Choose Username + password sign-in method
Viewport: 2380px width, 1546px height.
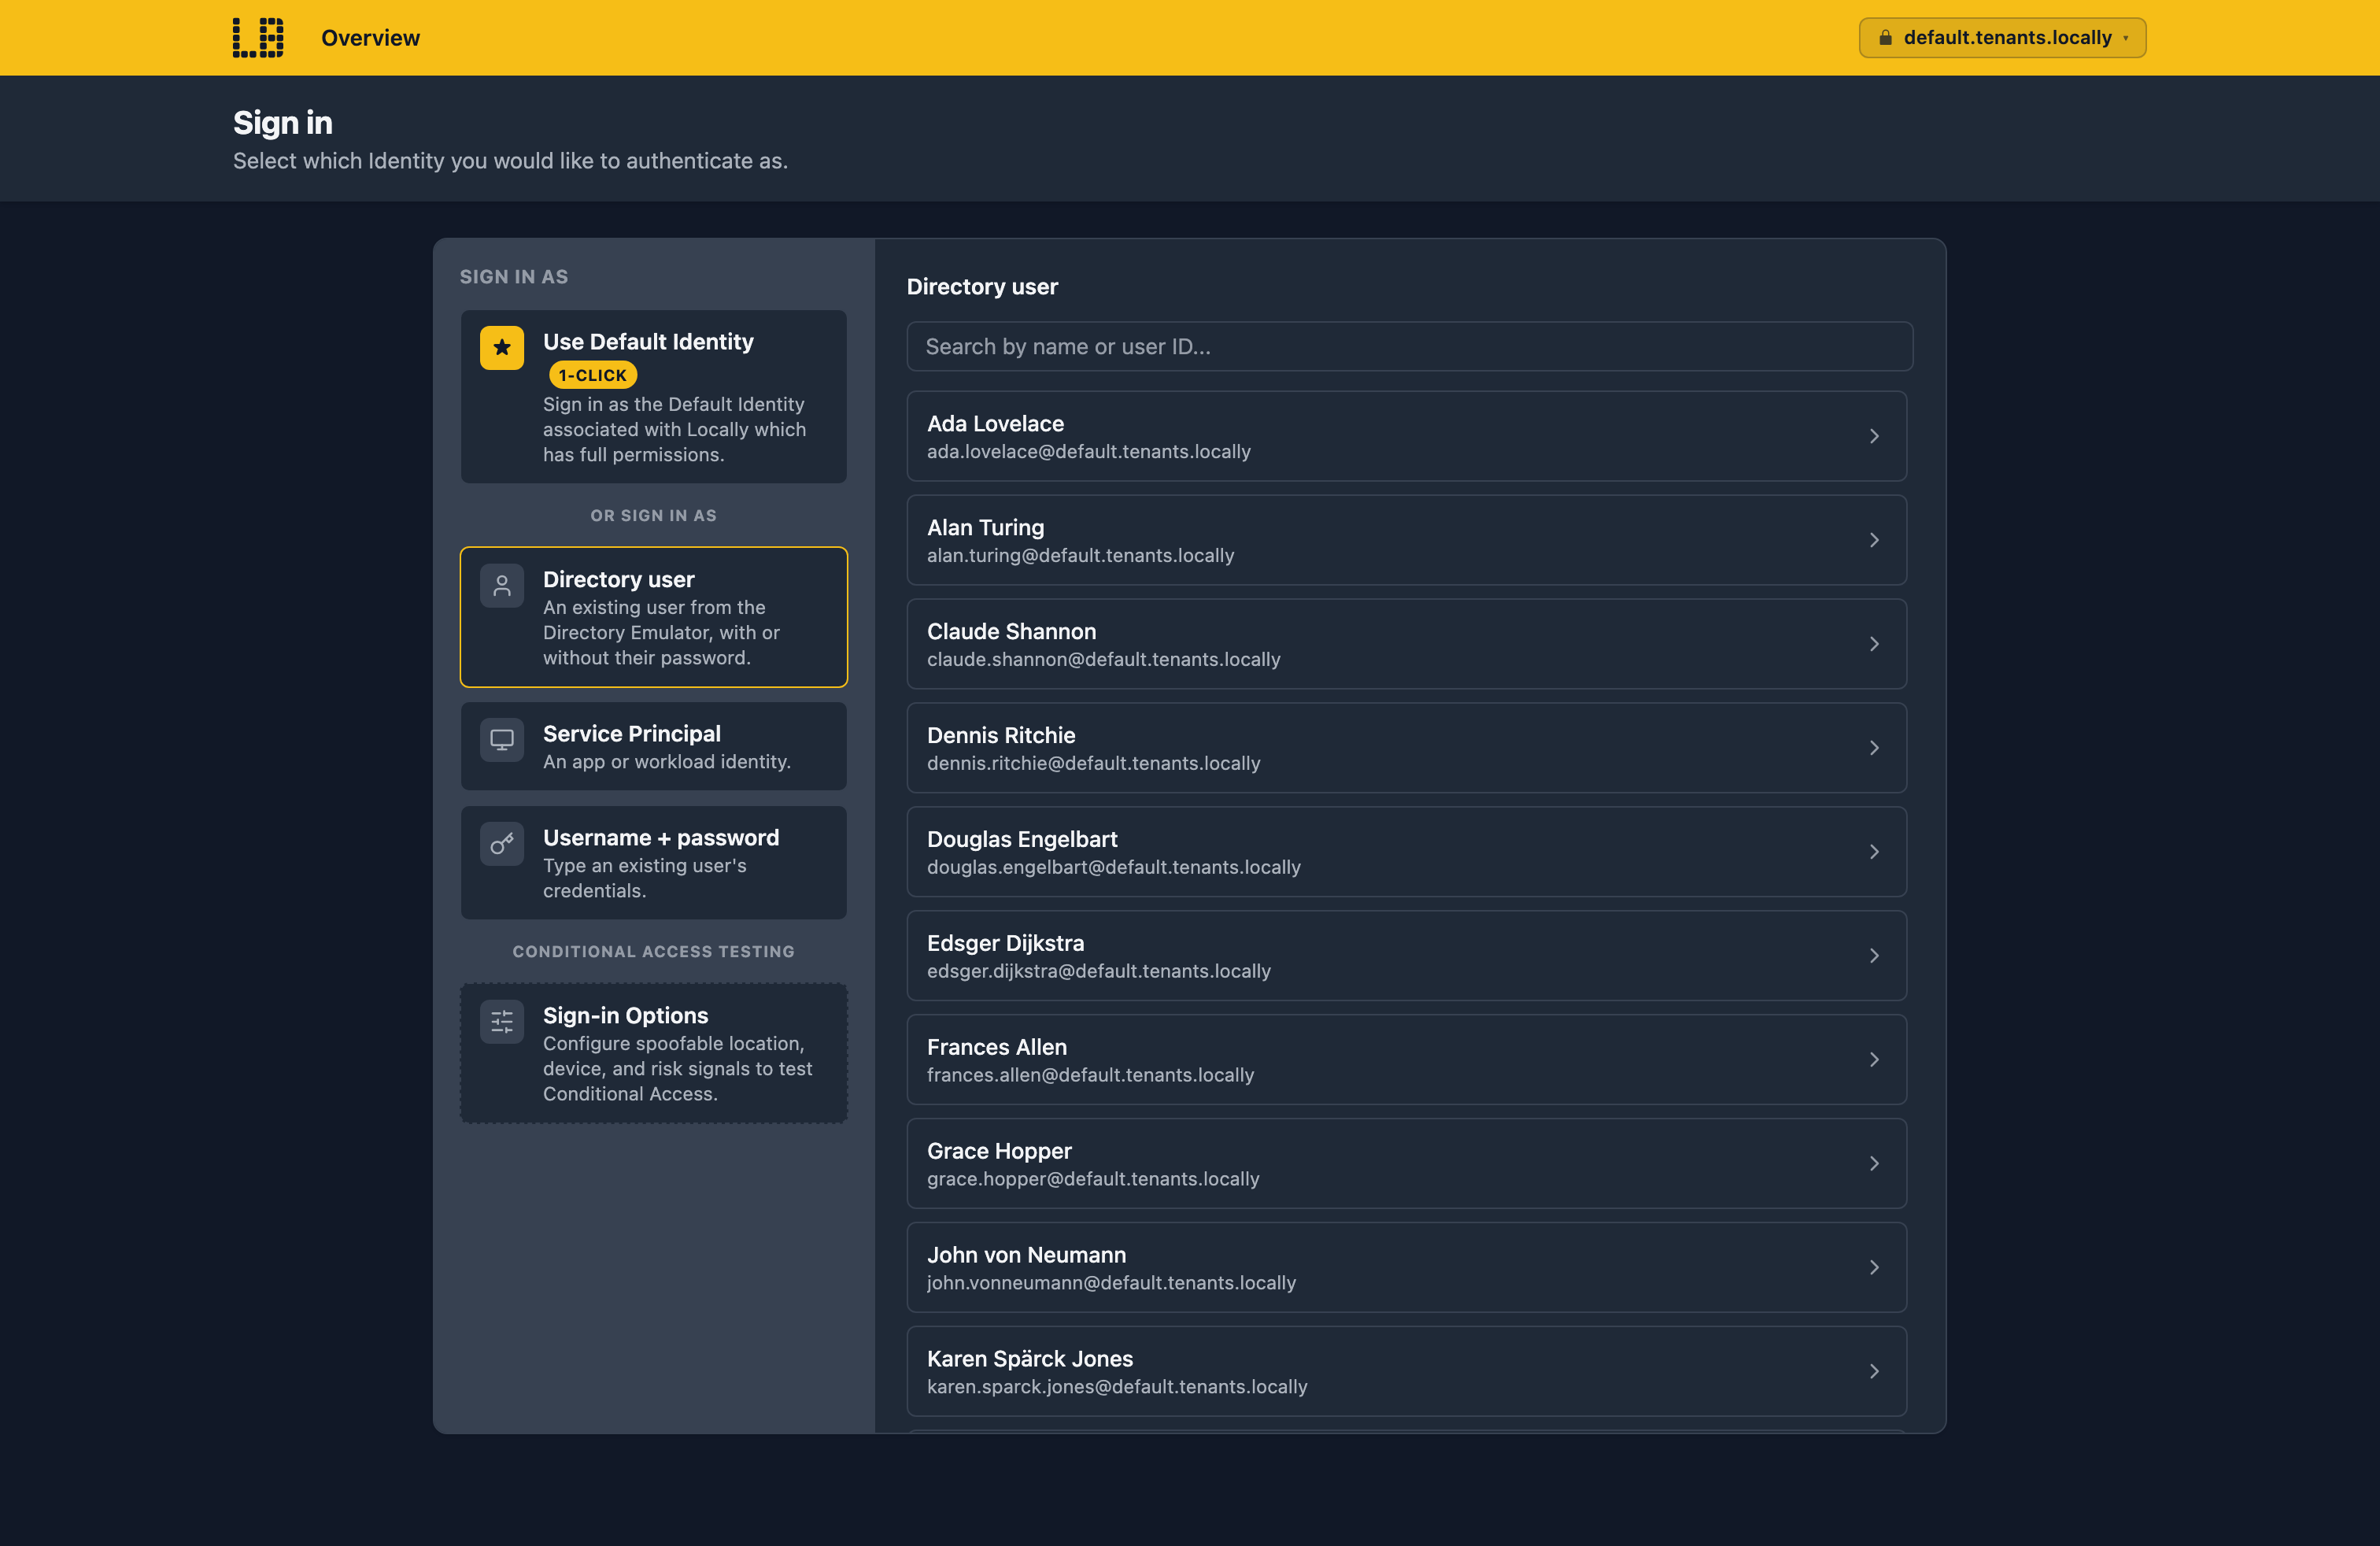coord(654,863)
